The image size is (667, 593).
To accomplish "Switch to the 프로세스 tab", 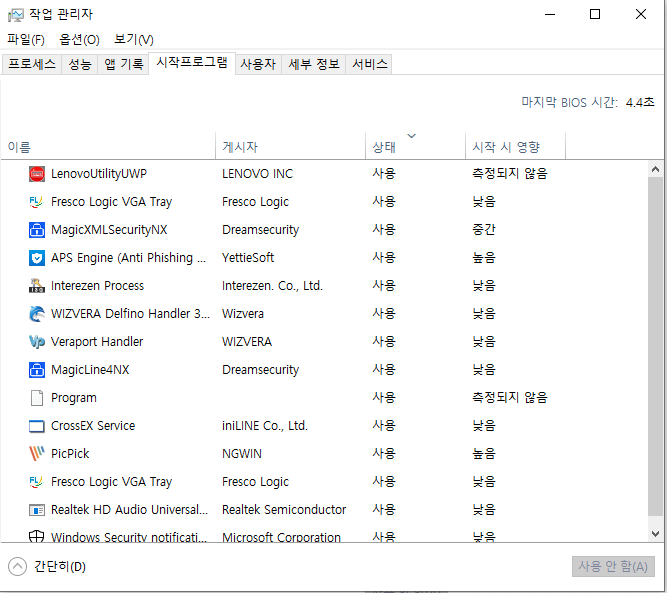I will tap(32, 64).
